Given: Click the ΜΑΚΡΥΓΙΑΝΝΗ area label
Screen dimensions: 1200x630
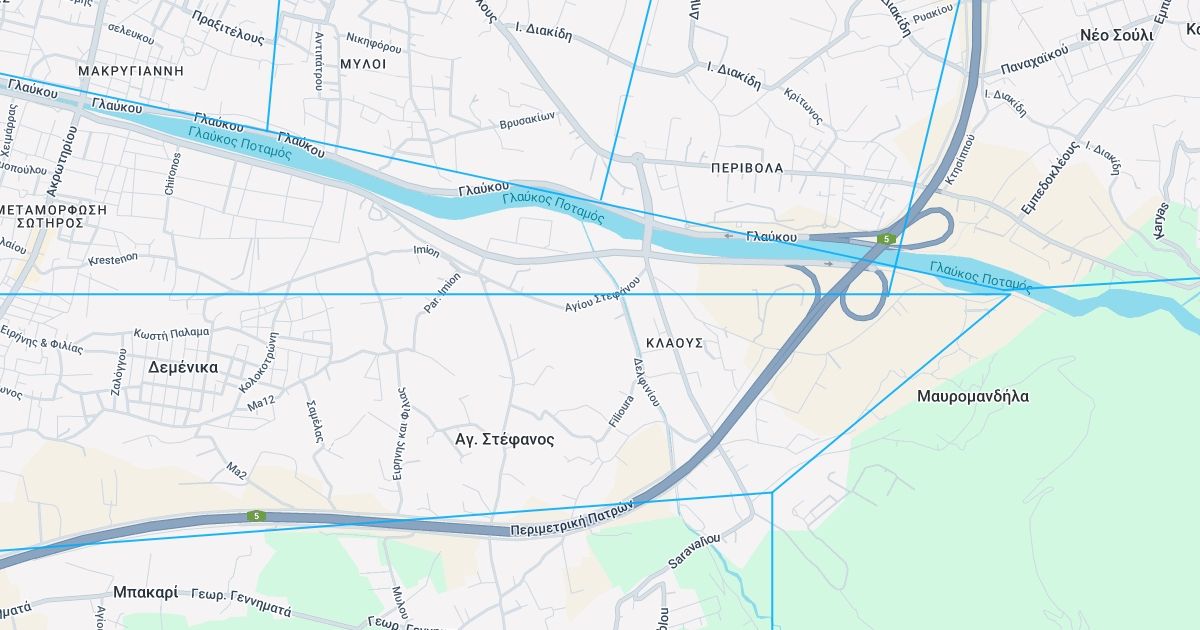Looking at the screenshot, I should pyautogui.click(x=131, y=71).
